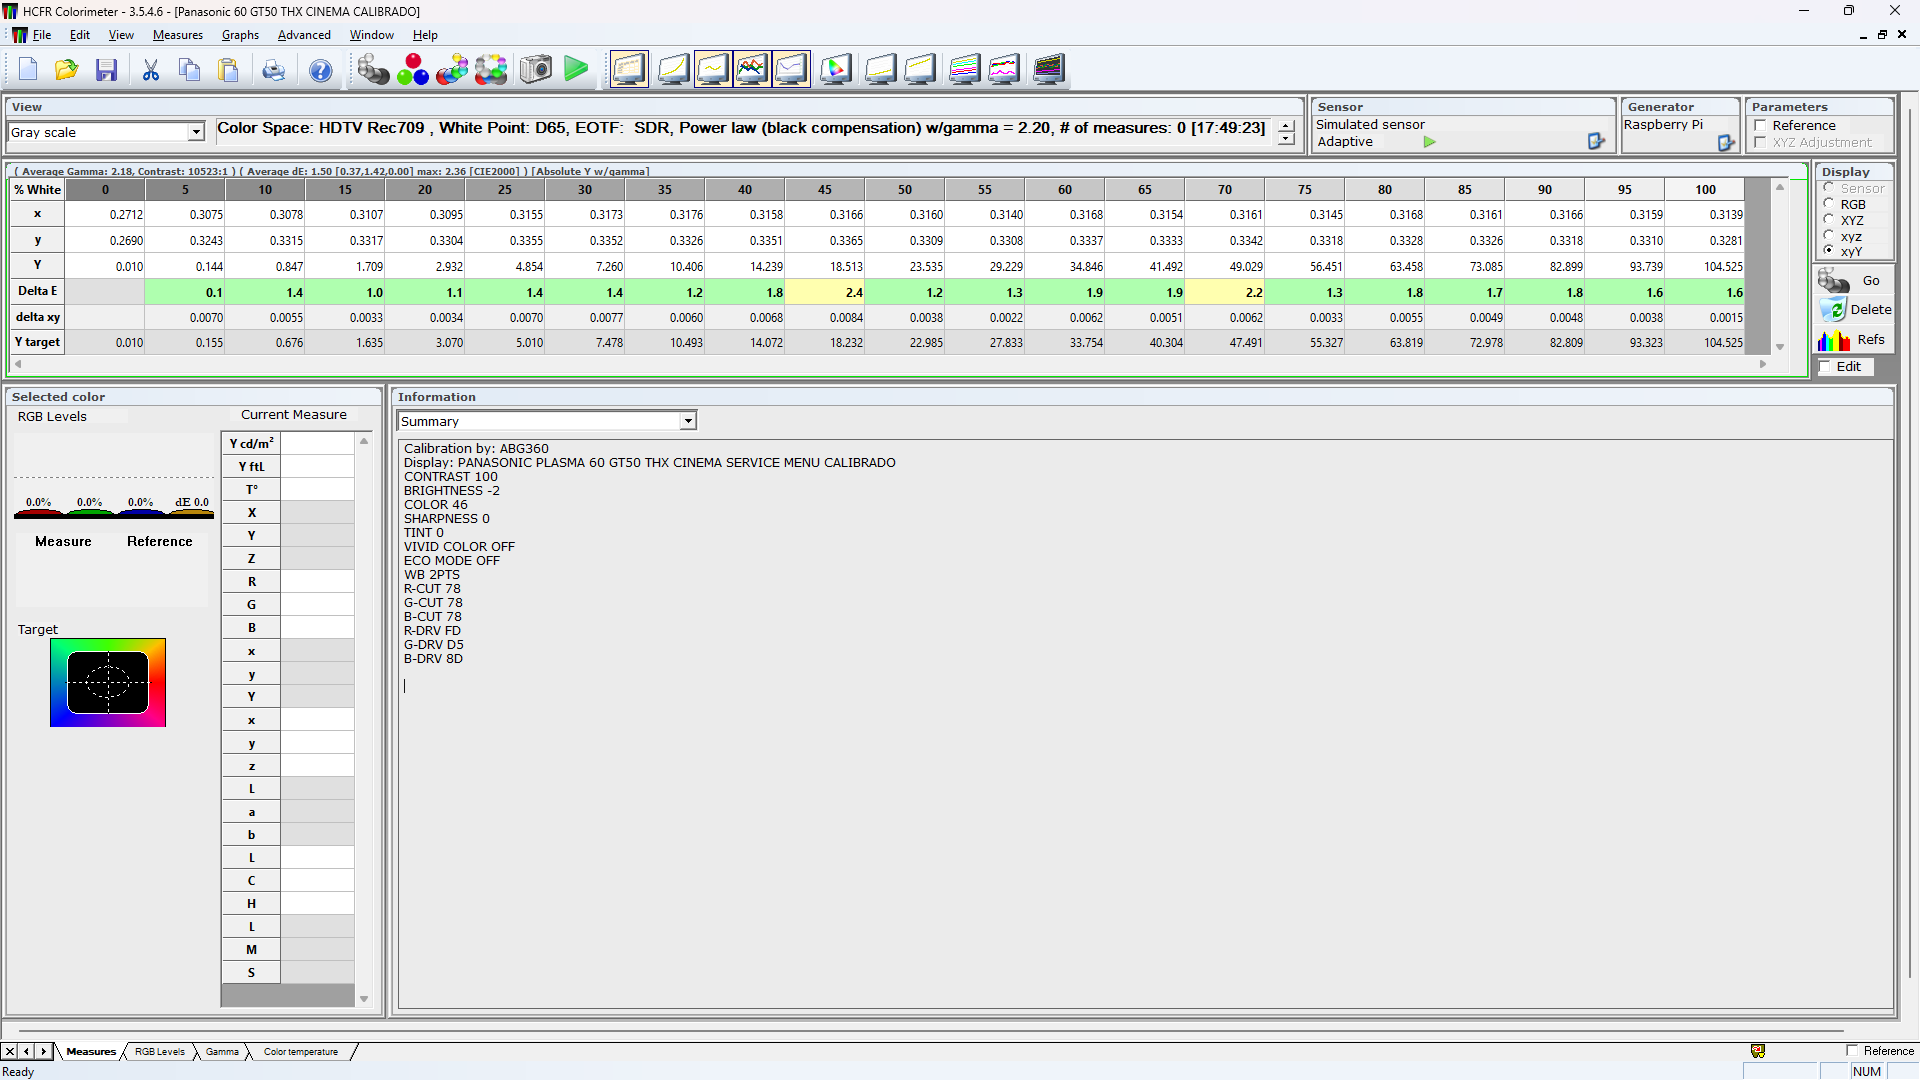Select the 100 % White column header
This screenshot has height=1080, width=1920.
click(x=1705, y=189)
